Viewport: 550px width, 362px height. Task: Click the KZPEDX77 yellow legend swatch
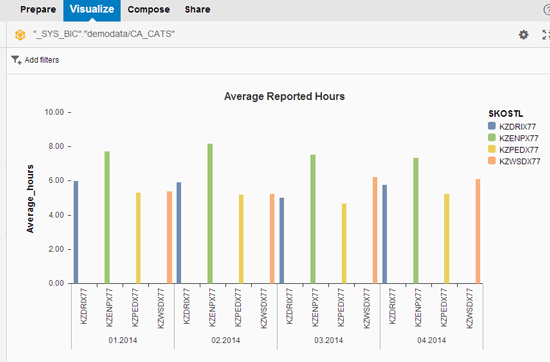pyautogui.click(x=492, y=149)
